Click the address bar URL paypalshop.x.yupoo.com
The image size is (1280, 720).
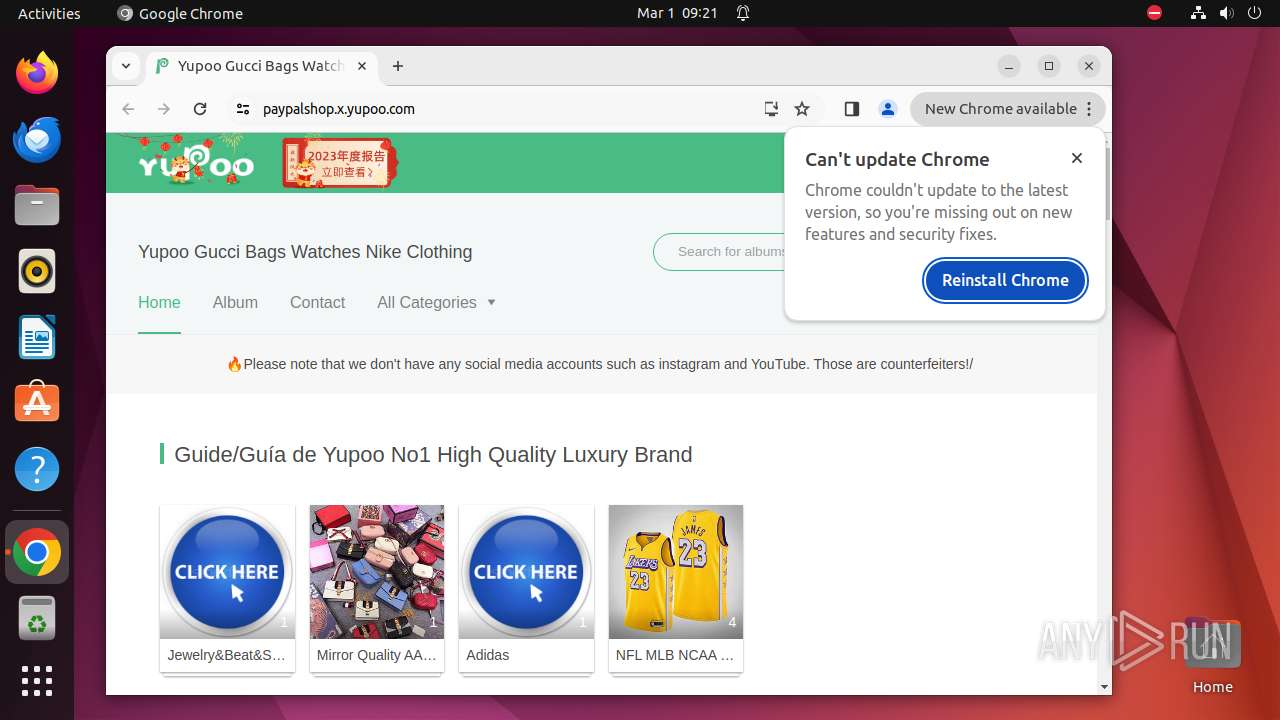pyautogui.click(x=338, y=109)
